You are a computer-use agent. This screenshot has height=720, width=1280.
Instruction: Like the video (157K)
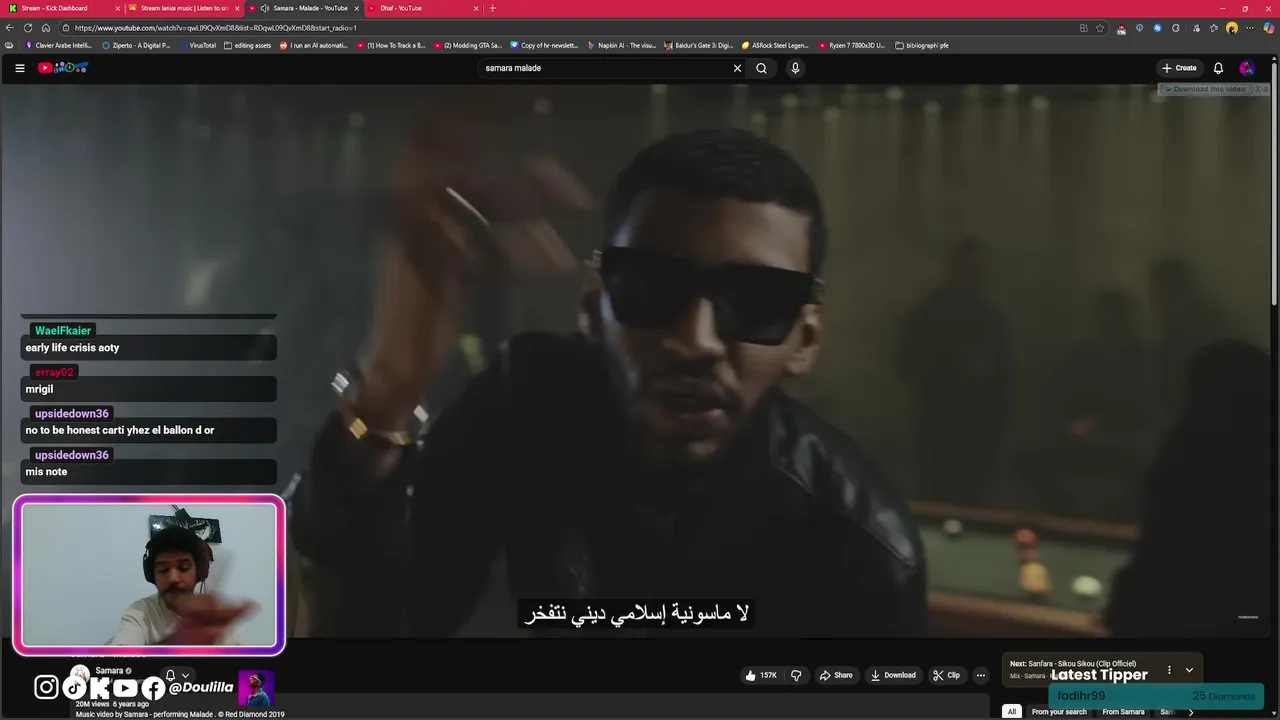point(761,675)
